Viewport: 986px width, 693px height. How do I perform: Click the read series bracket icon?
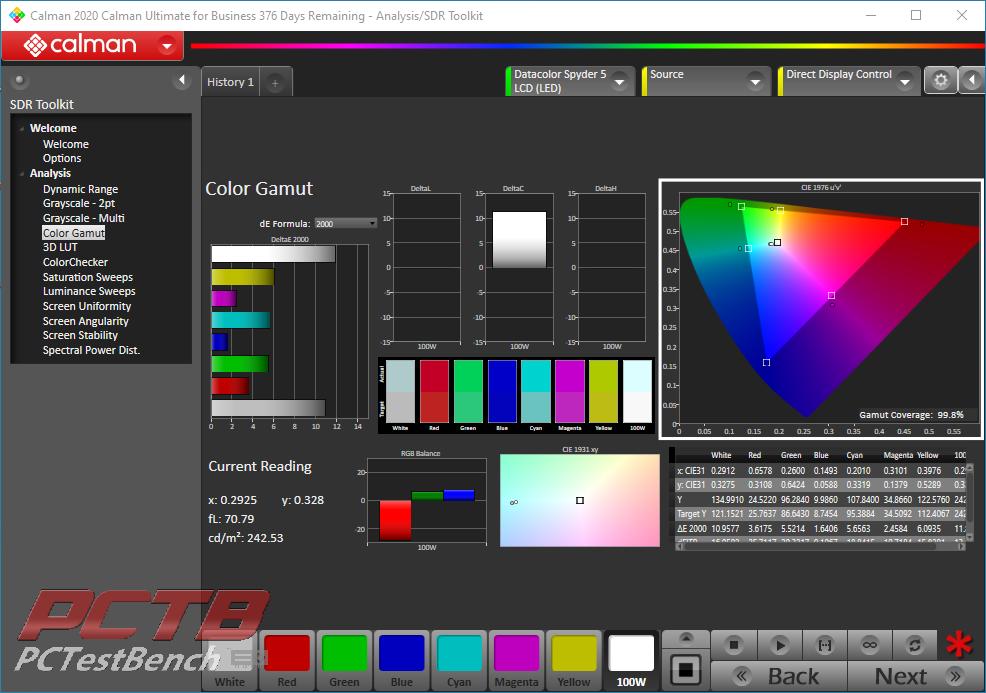coord(824,645)
